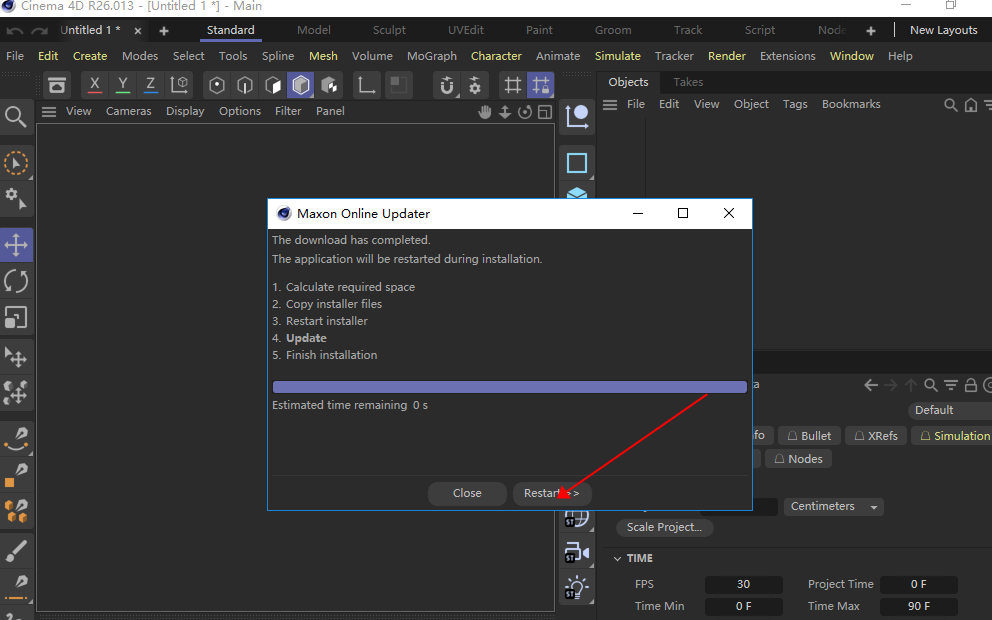
Task: Toggle workplane grid icon
Action: [x=512, y=85]
